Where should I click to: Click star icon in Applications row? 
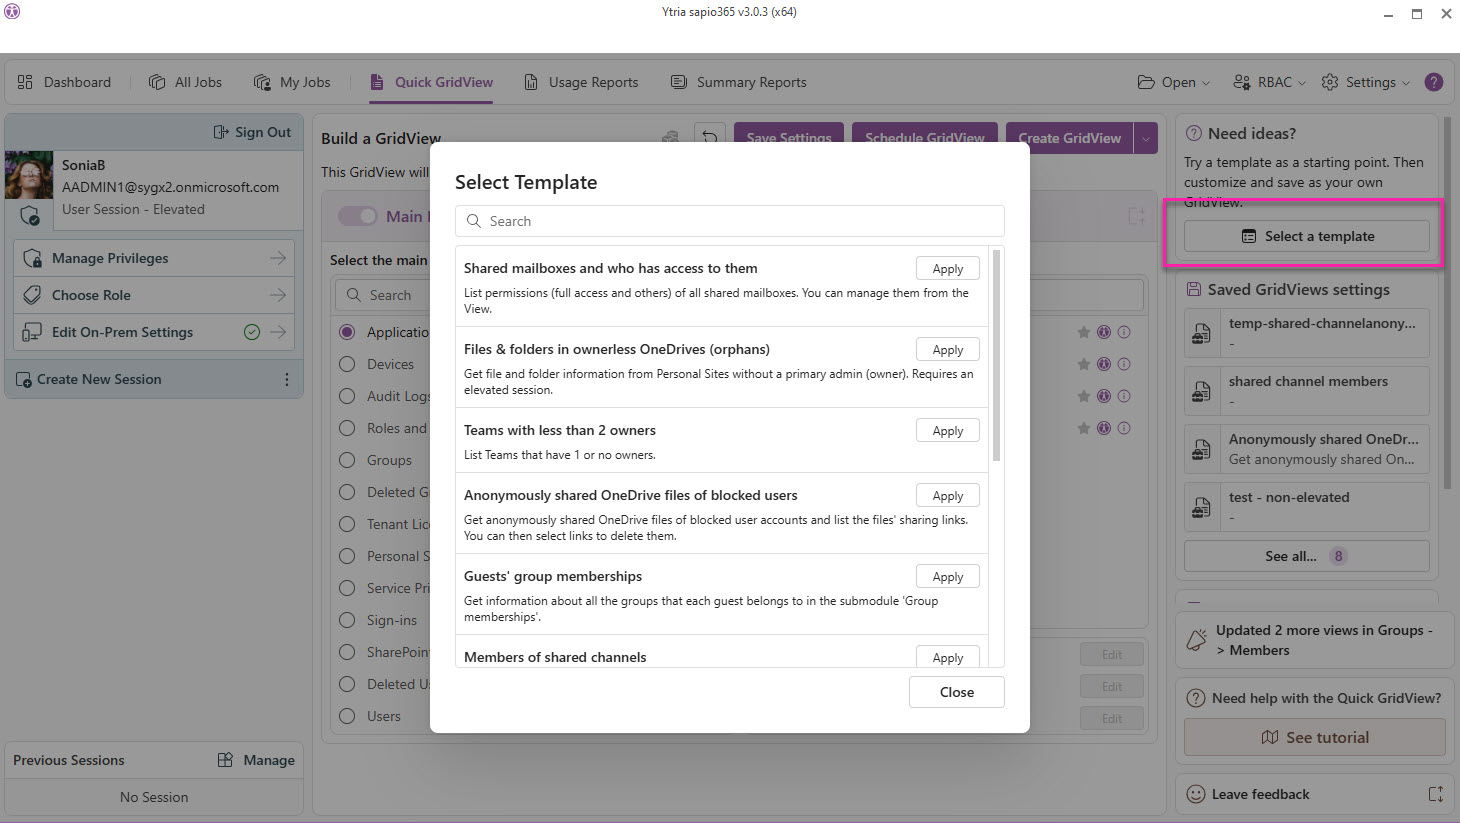click(x=1083, y=332)
